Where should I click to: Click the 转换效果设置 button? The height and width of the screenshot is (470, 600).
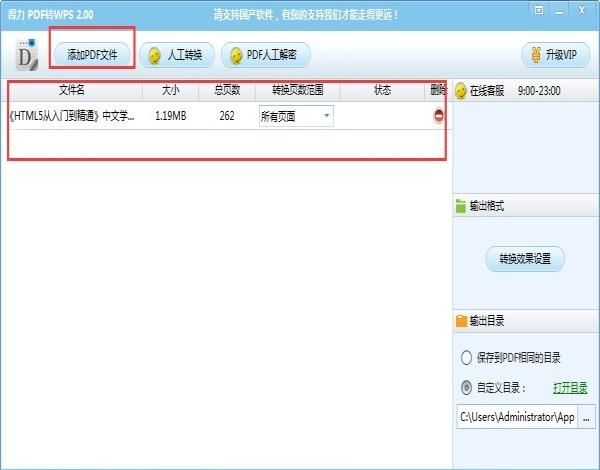pyautogui.click(x=525, y=259)
